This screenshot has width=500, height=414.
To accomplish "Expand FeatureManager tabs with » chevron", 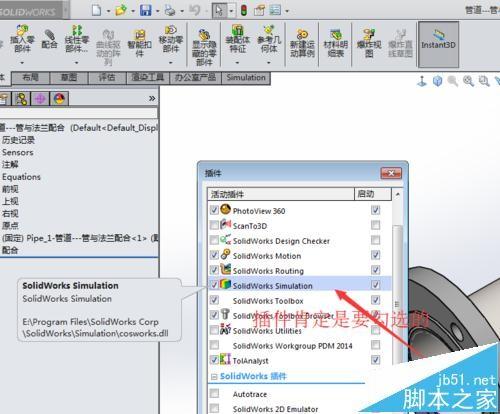I will pos(152,98).
